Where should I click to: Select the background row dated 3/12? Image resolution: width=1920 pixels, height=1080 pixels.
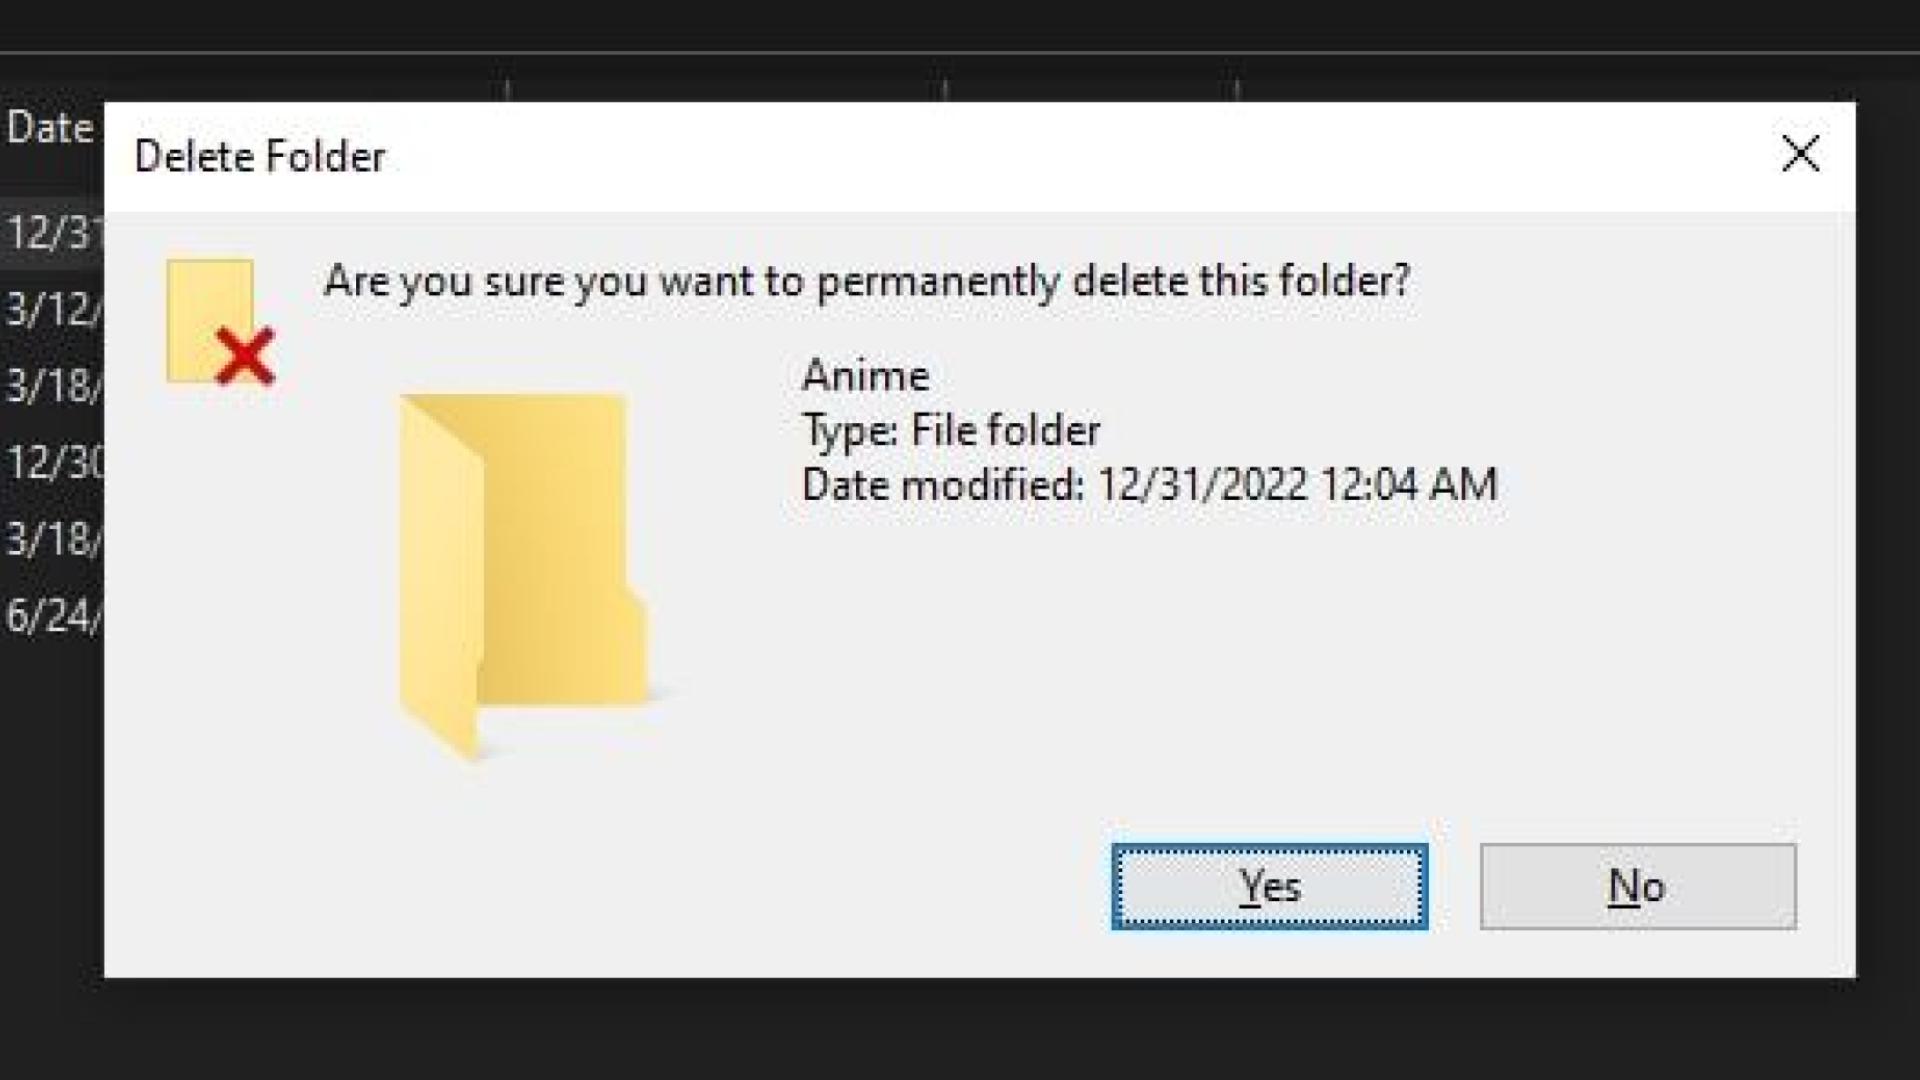(52, 309)
